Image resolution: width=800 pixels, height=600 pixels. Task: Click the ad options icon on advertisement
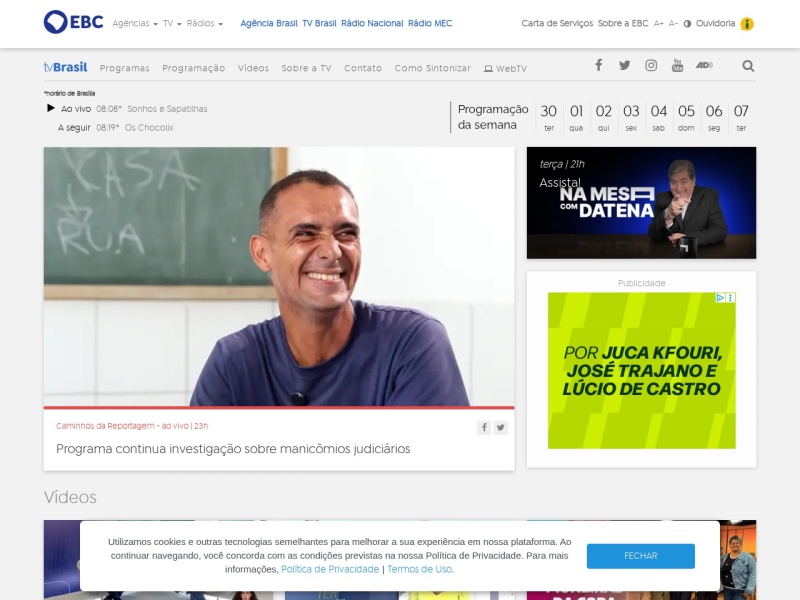731,297
